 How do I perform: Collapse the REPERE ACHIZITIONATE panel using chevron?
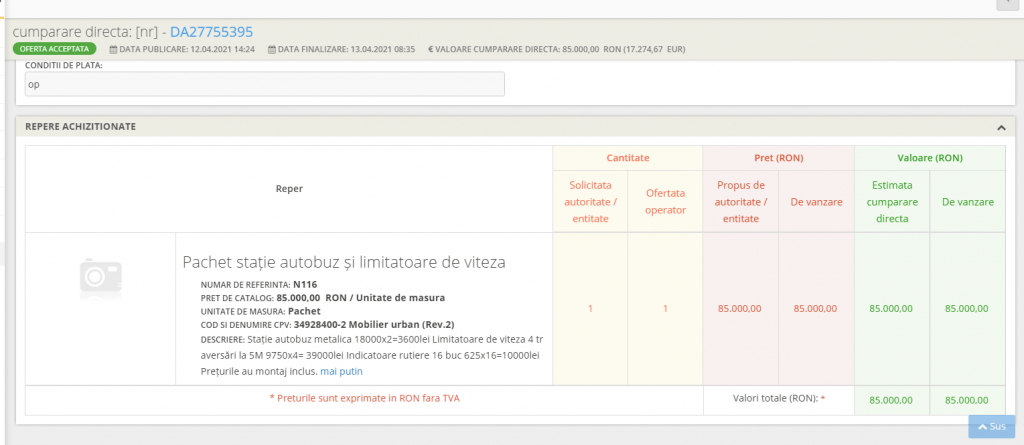click(x=1000, y=127)
